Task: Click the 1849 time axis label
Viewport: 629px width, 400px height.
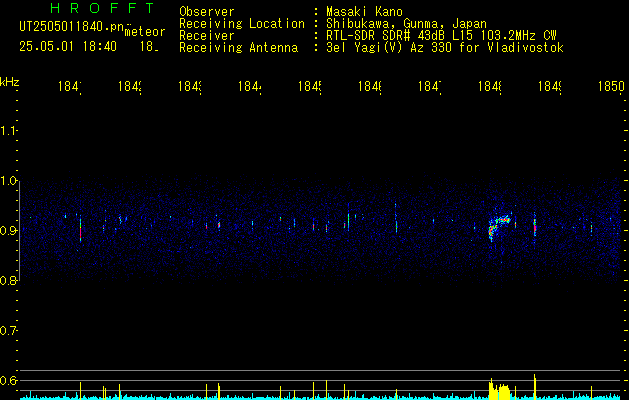Action: point(550,86)
